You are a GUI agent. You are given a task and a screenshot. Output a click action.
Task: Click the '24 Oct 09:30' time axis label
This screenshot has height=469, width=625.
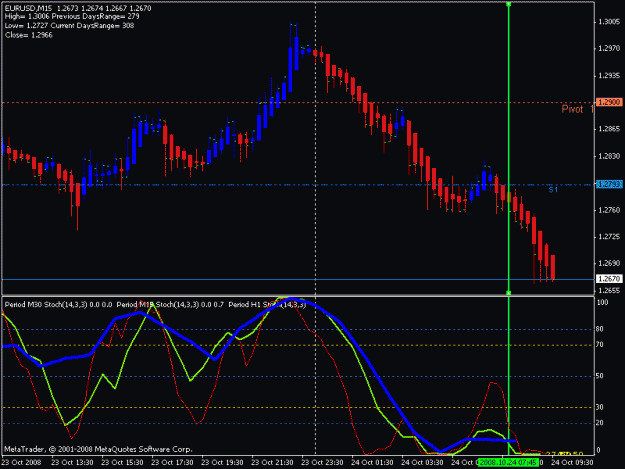pyautogui.click(x=572, y=463)
